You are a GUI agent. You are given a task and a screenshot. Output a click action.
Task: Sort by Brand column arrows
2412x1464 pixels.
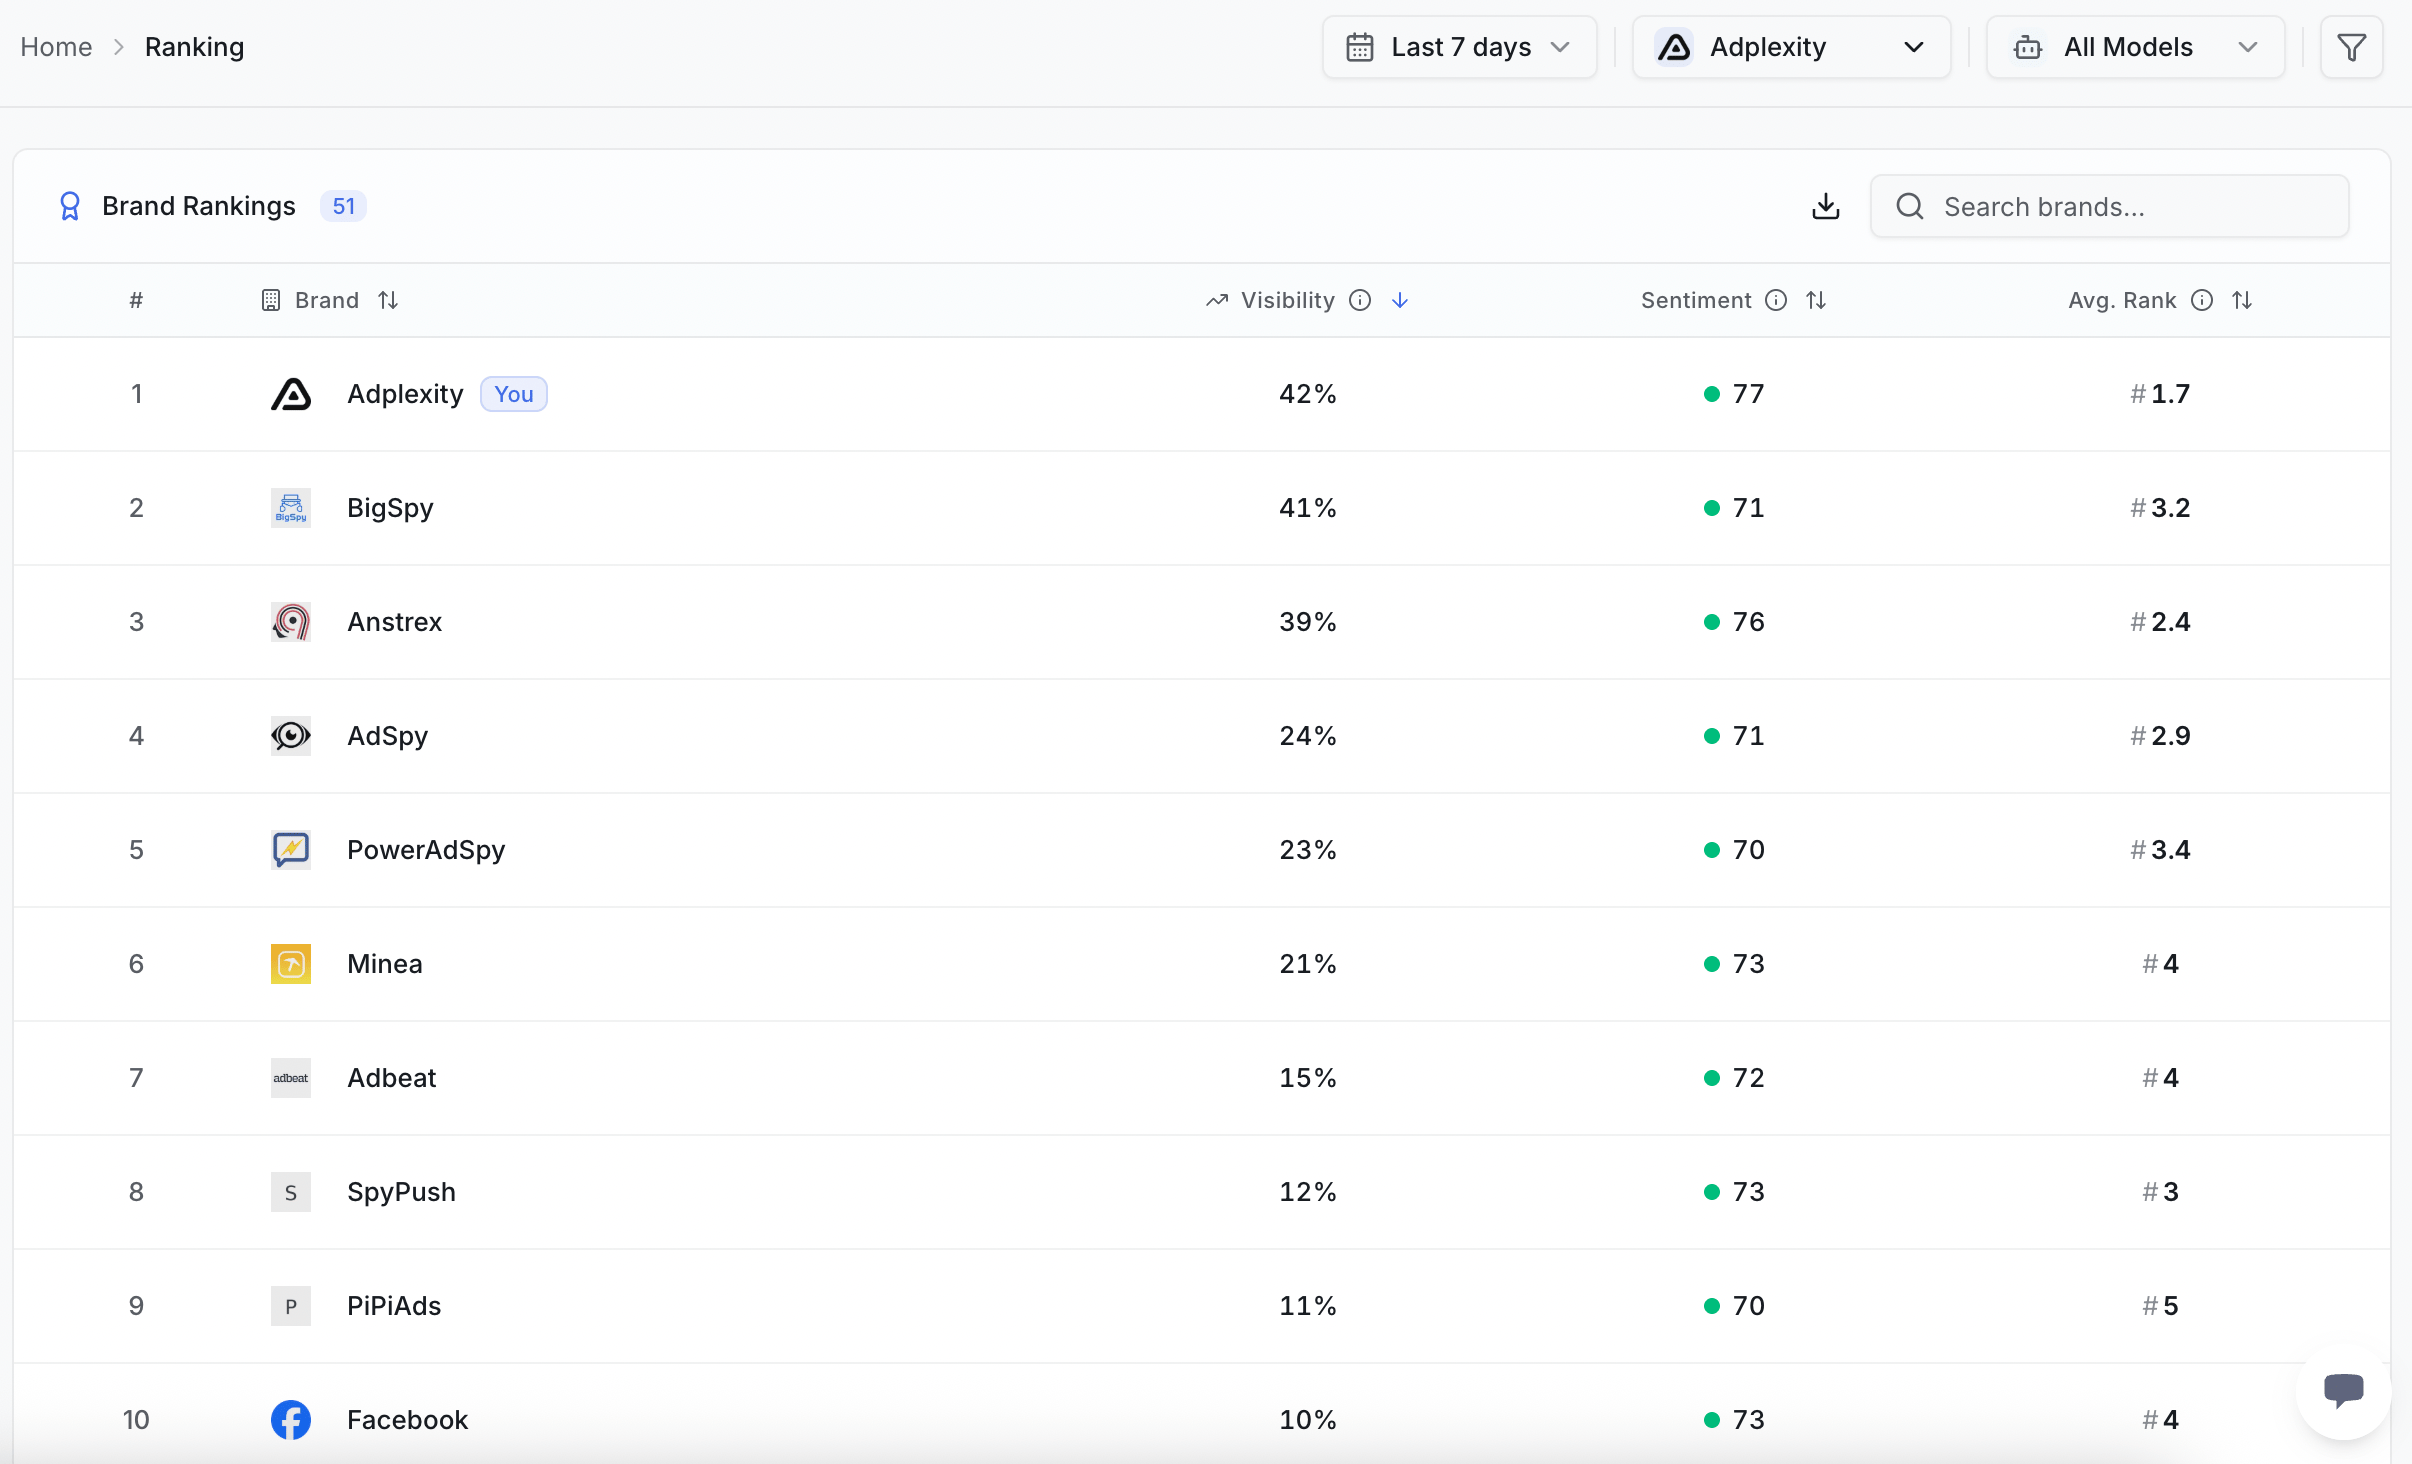coord(388,300)
